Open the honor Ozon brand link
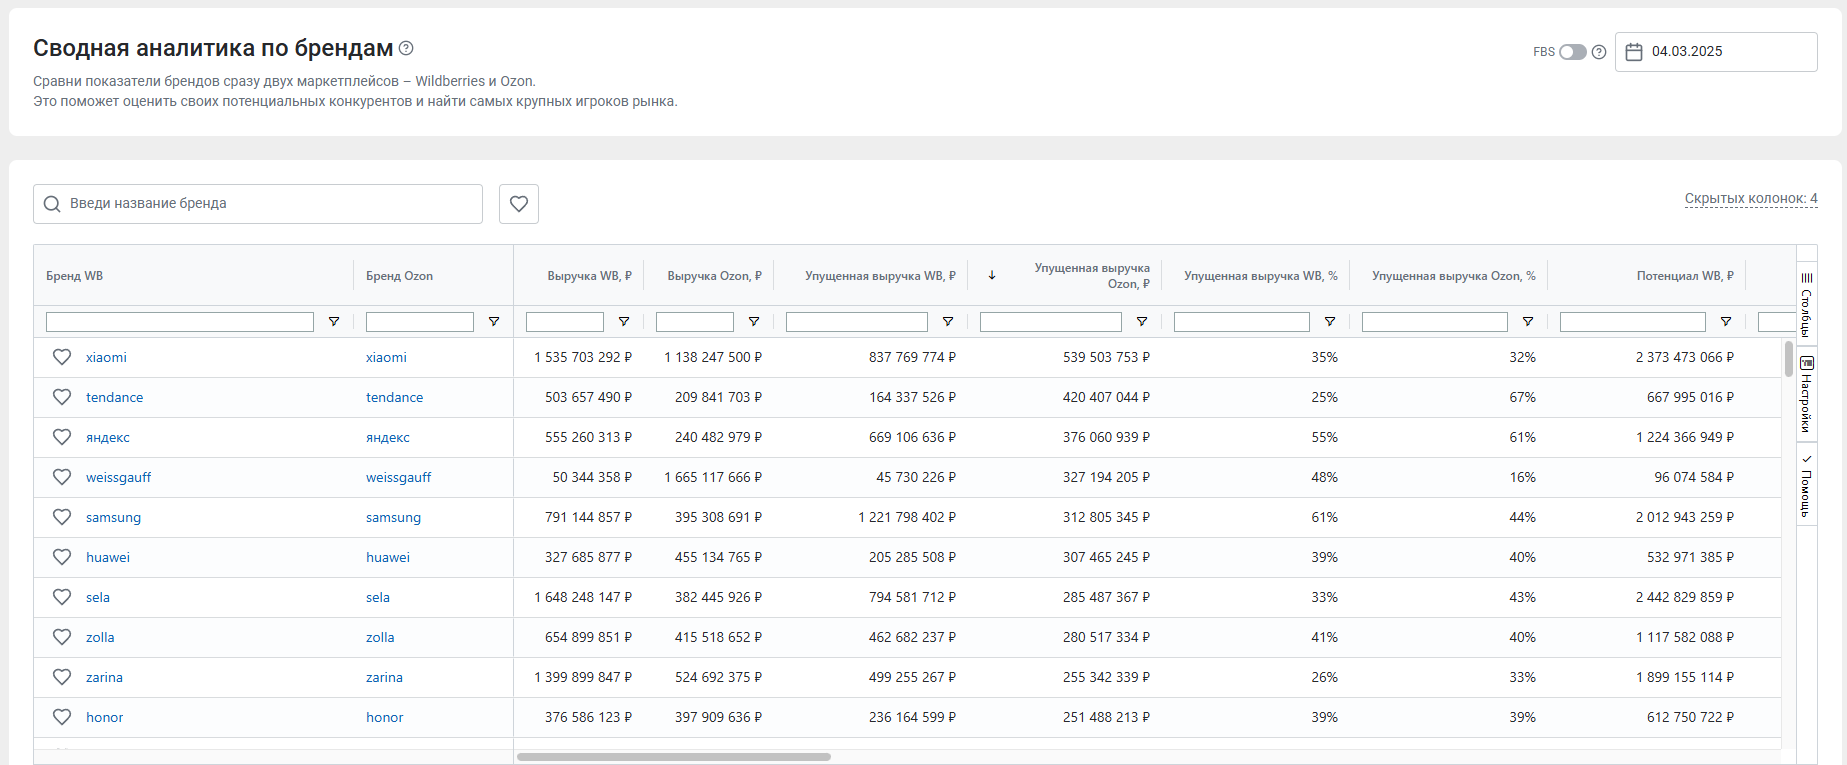This screenshot has width=1847, height=765. pos(385,717)
